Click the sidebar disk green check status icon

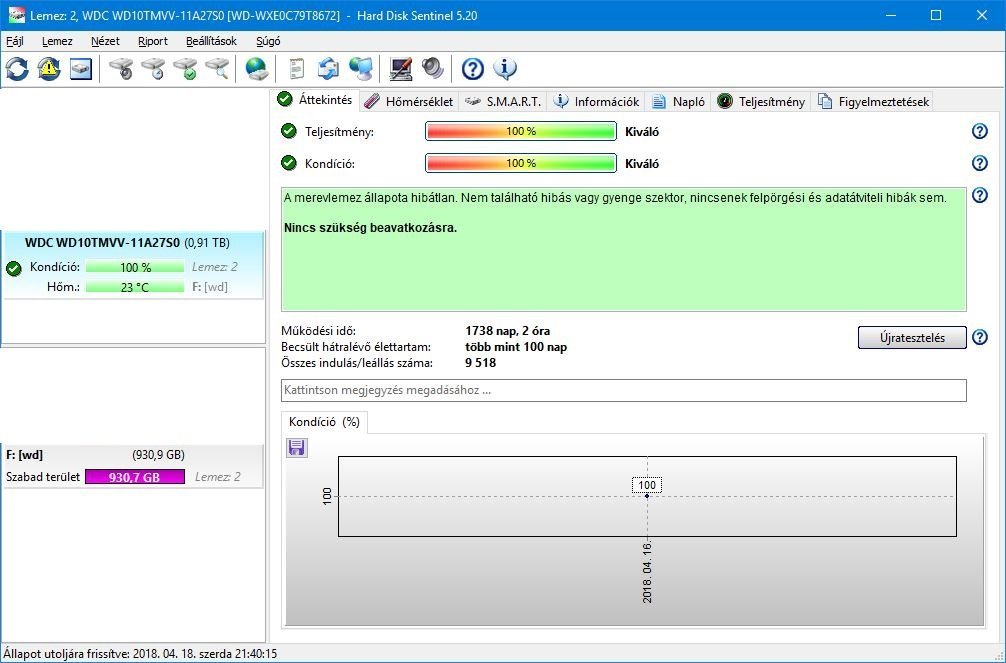point(13,268)
